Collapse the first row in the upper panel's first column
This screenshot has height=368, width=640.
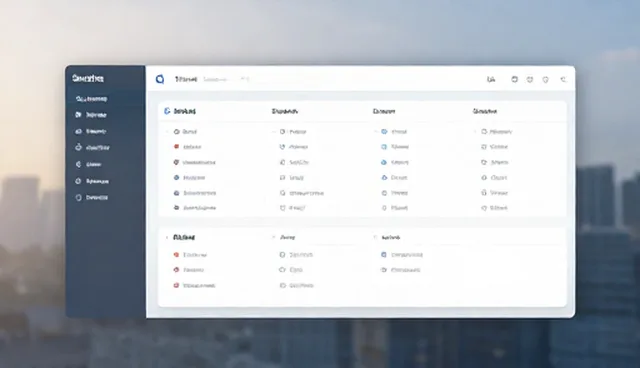167,131
